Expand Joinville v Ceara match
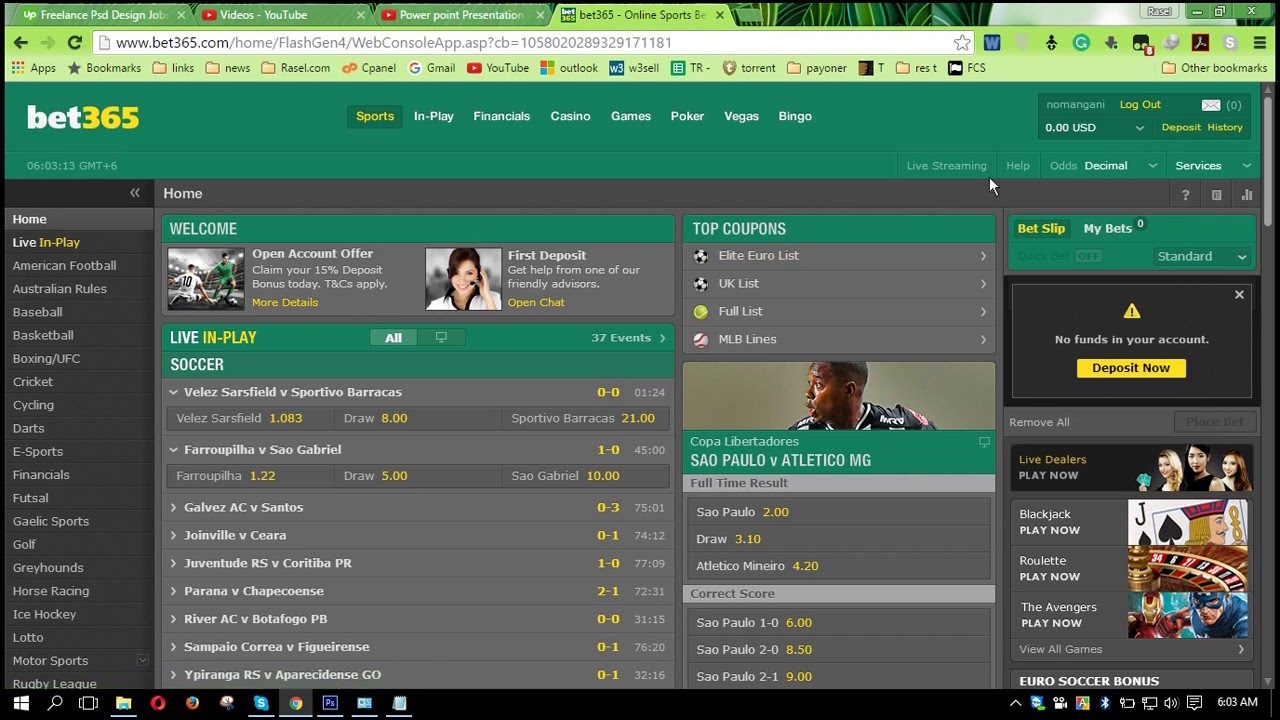 tap(173, 536)
